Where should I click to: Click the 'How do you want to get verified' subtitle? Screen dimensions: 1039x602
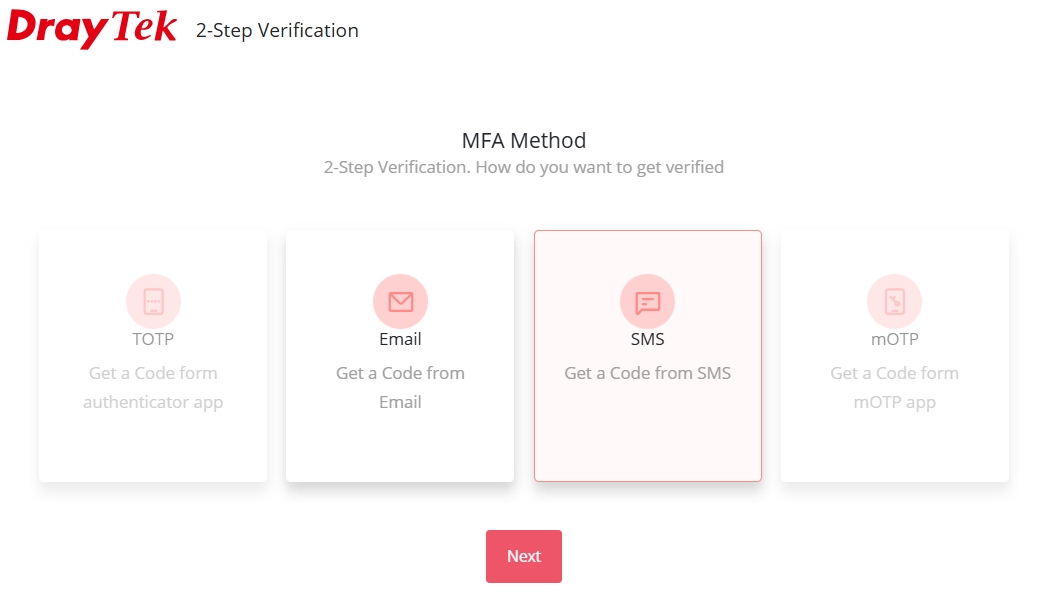click(x=599, y=167)
